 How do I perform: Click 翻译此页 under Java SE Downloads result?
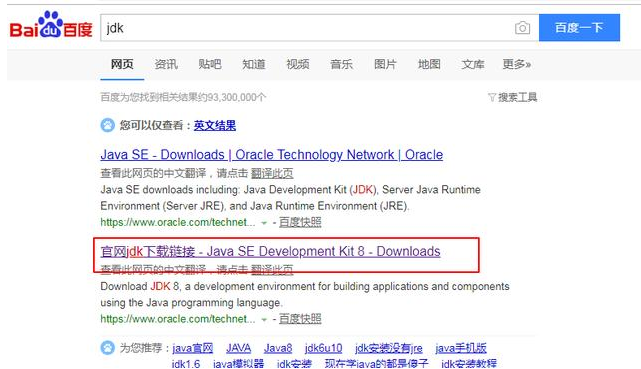pos(272,174)
